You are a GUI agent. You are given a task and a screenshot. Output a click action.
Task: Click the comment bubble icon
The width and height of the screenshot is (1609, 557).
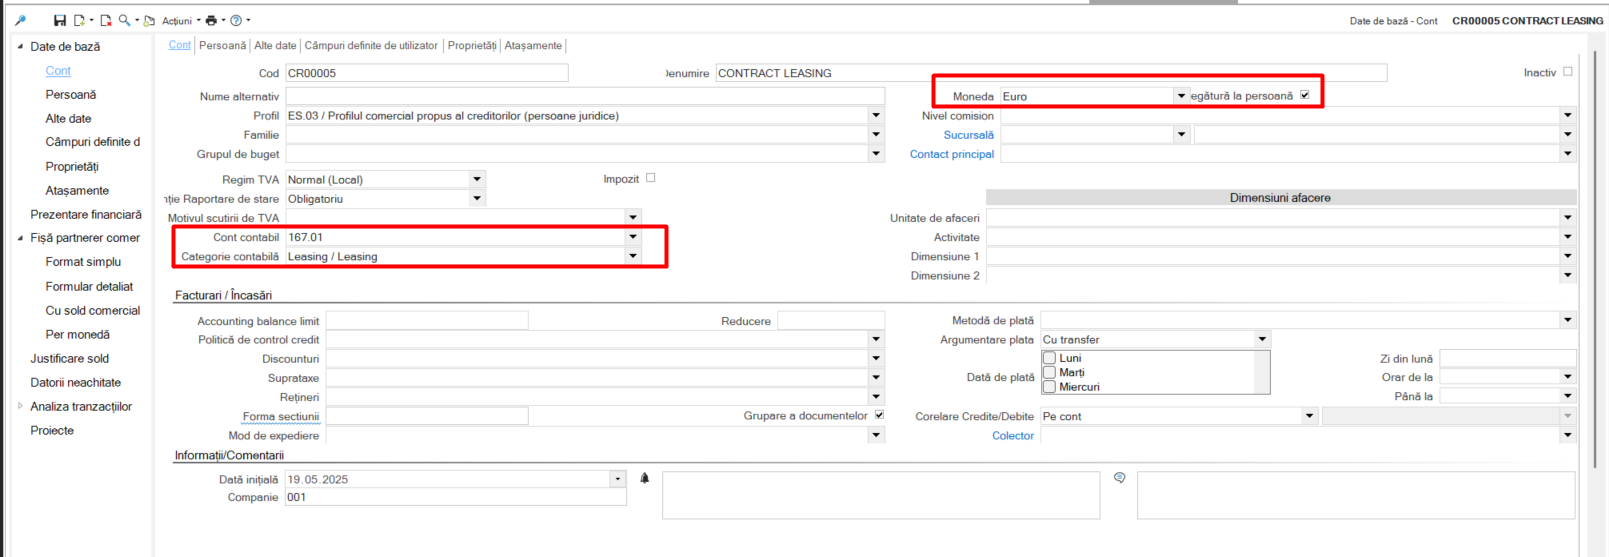pos(1120,479)
